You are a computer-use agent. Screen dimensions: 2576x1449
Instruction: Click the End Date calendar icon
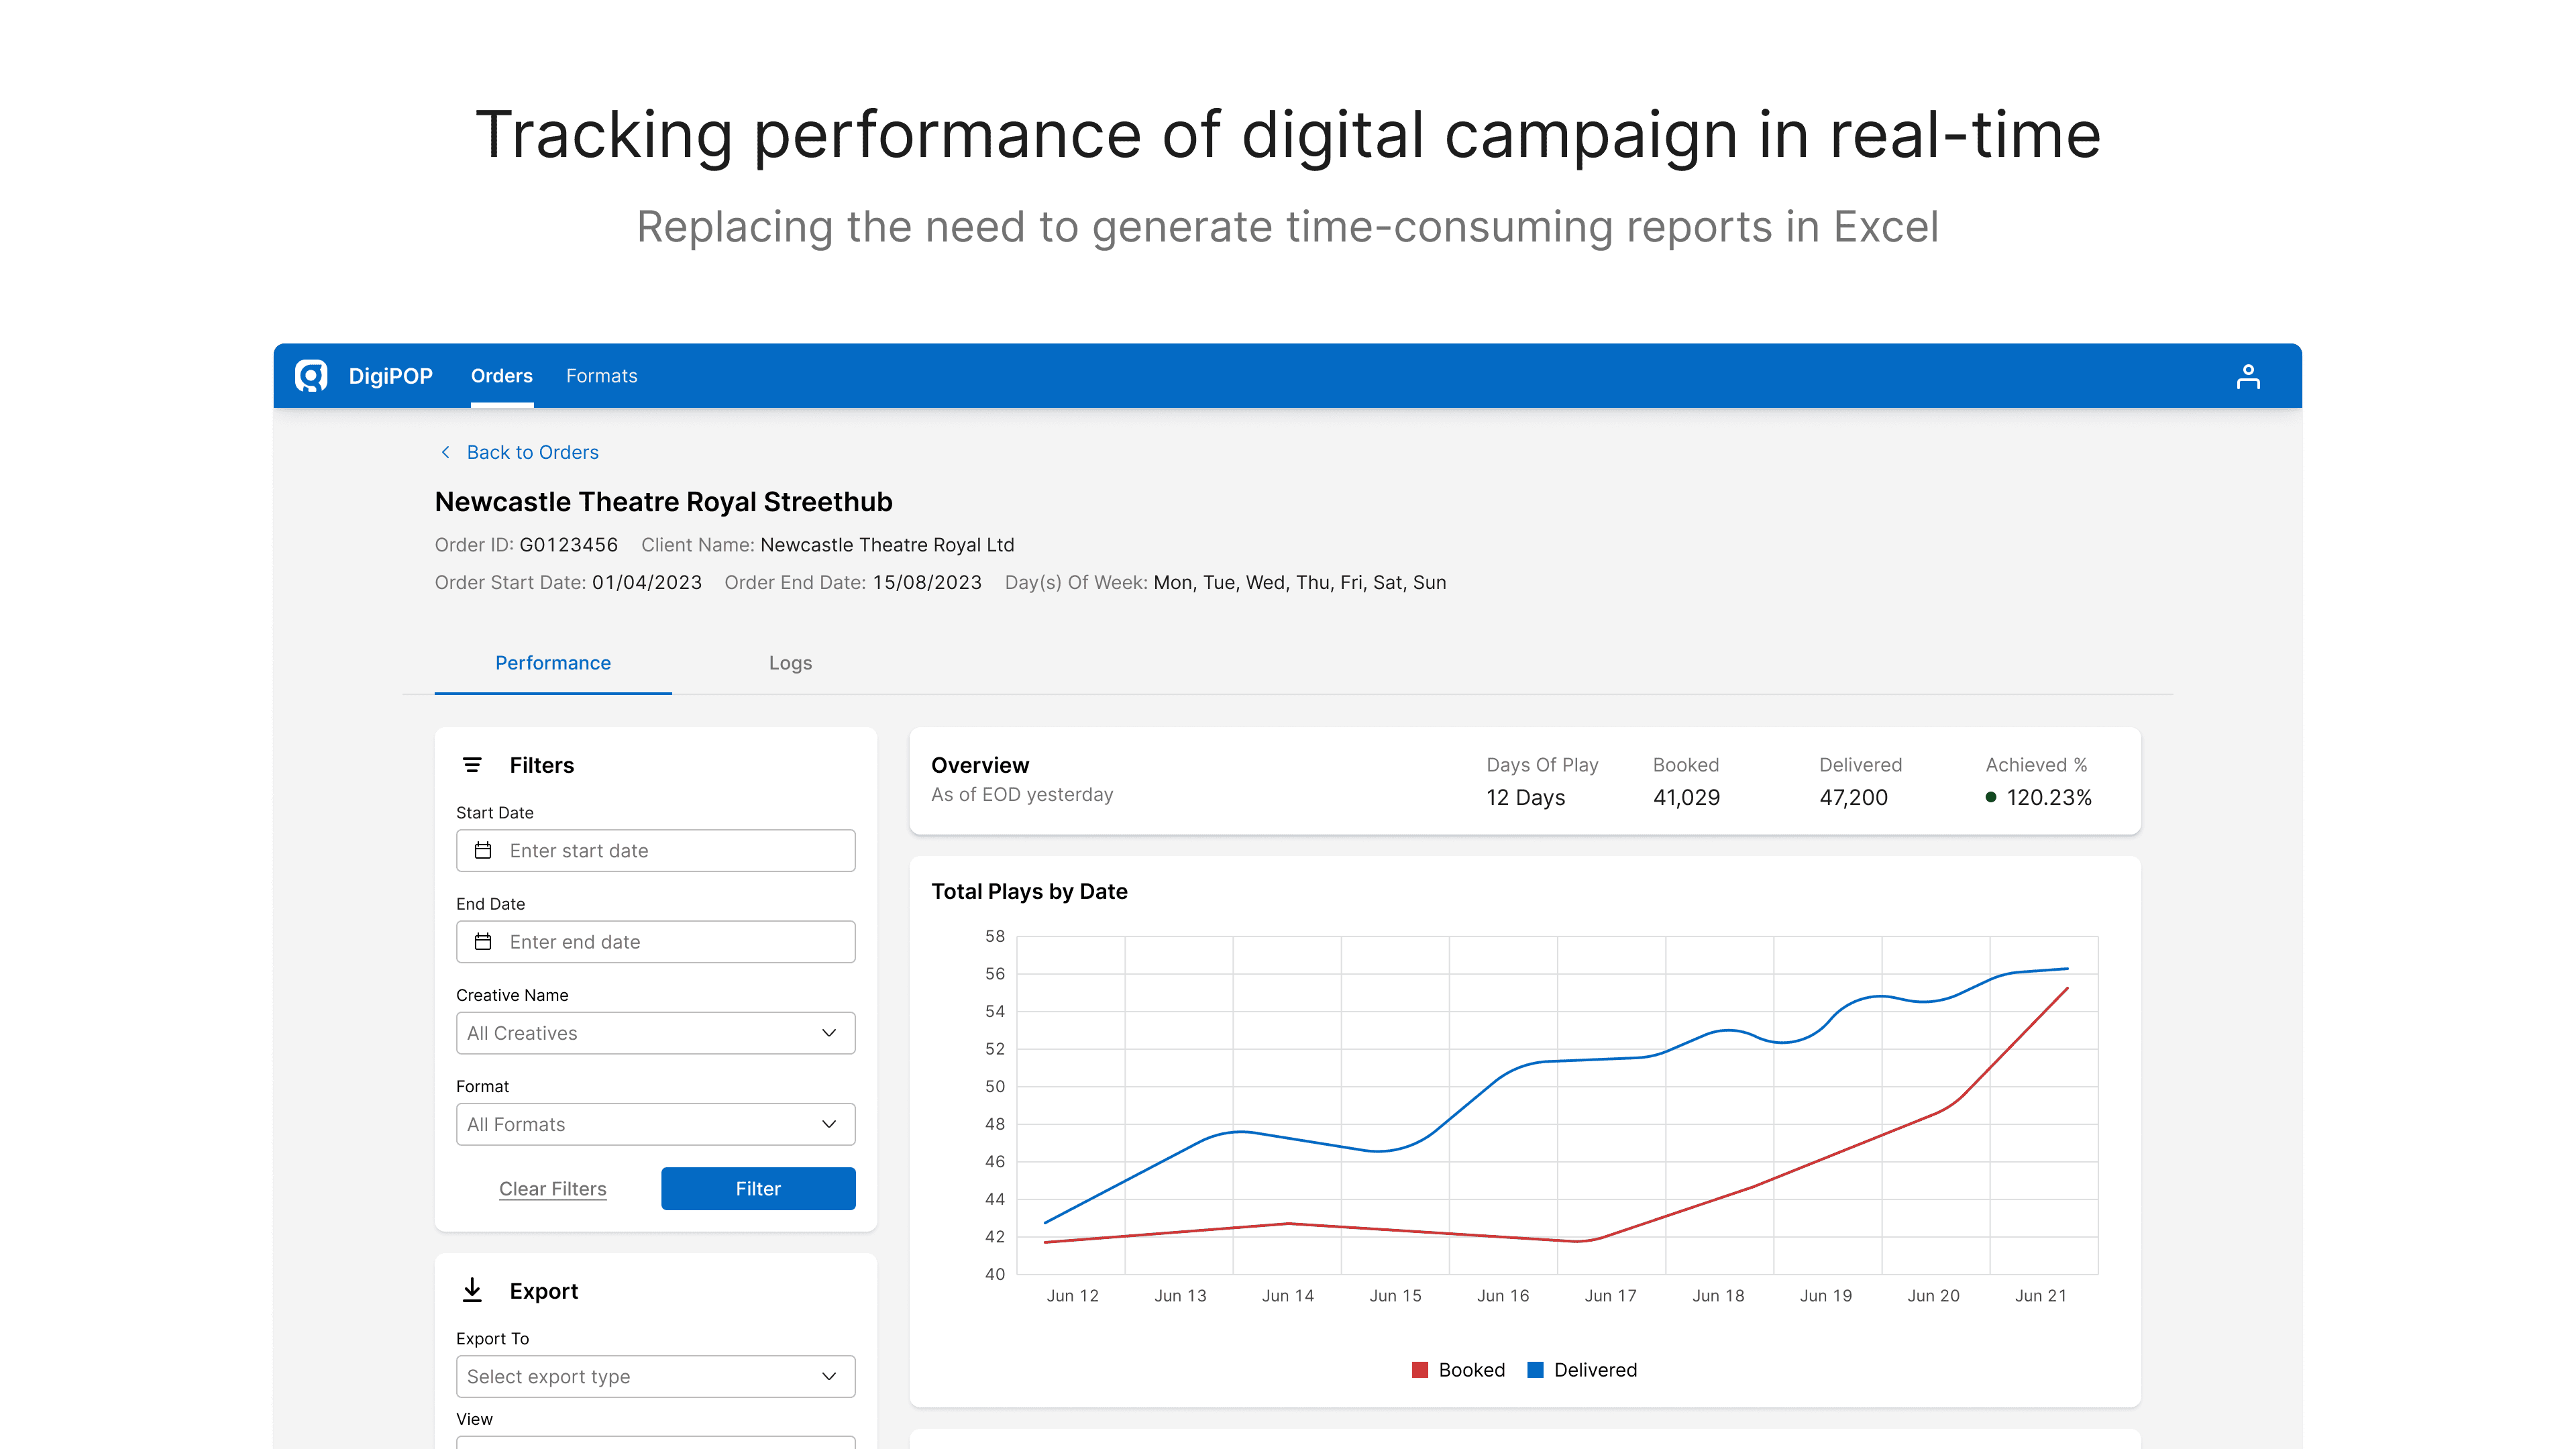(x=483, y=941)
